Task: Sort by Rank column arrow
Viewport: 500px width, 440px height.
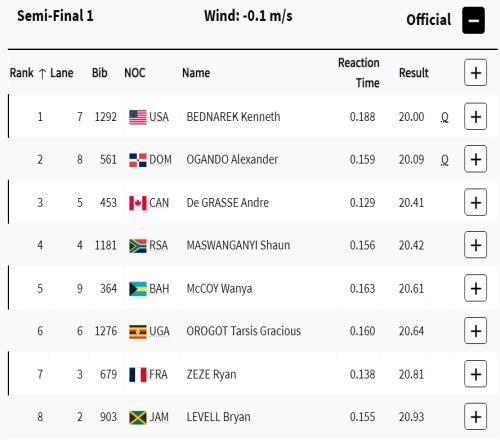Action: click(x=42, y=74)
